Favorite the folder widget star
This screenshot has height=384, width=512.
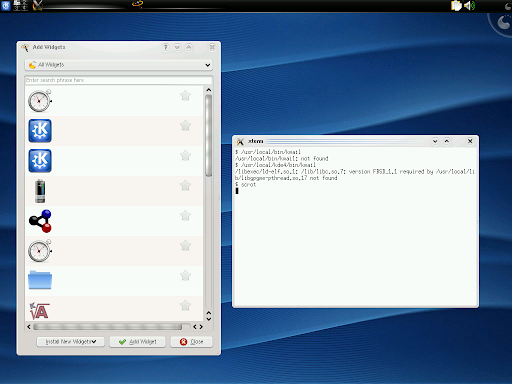click(185, 275)
